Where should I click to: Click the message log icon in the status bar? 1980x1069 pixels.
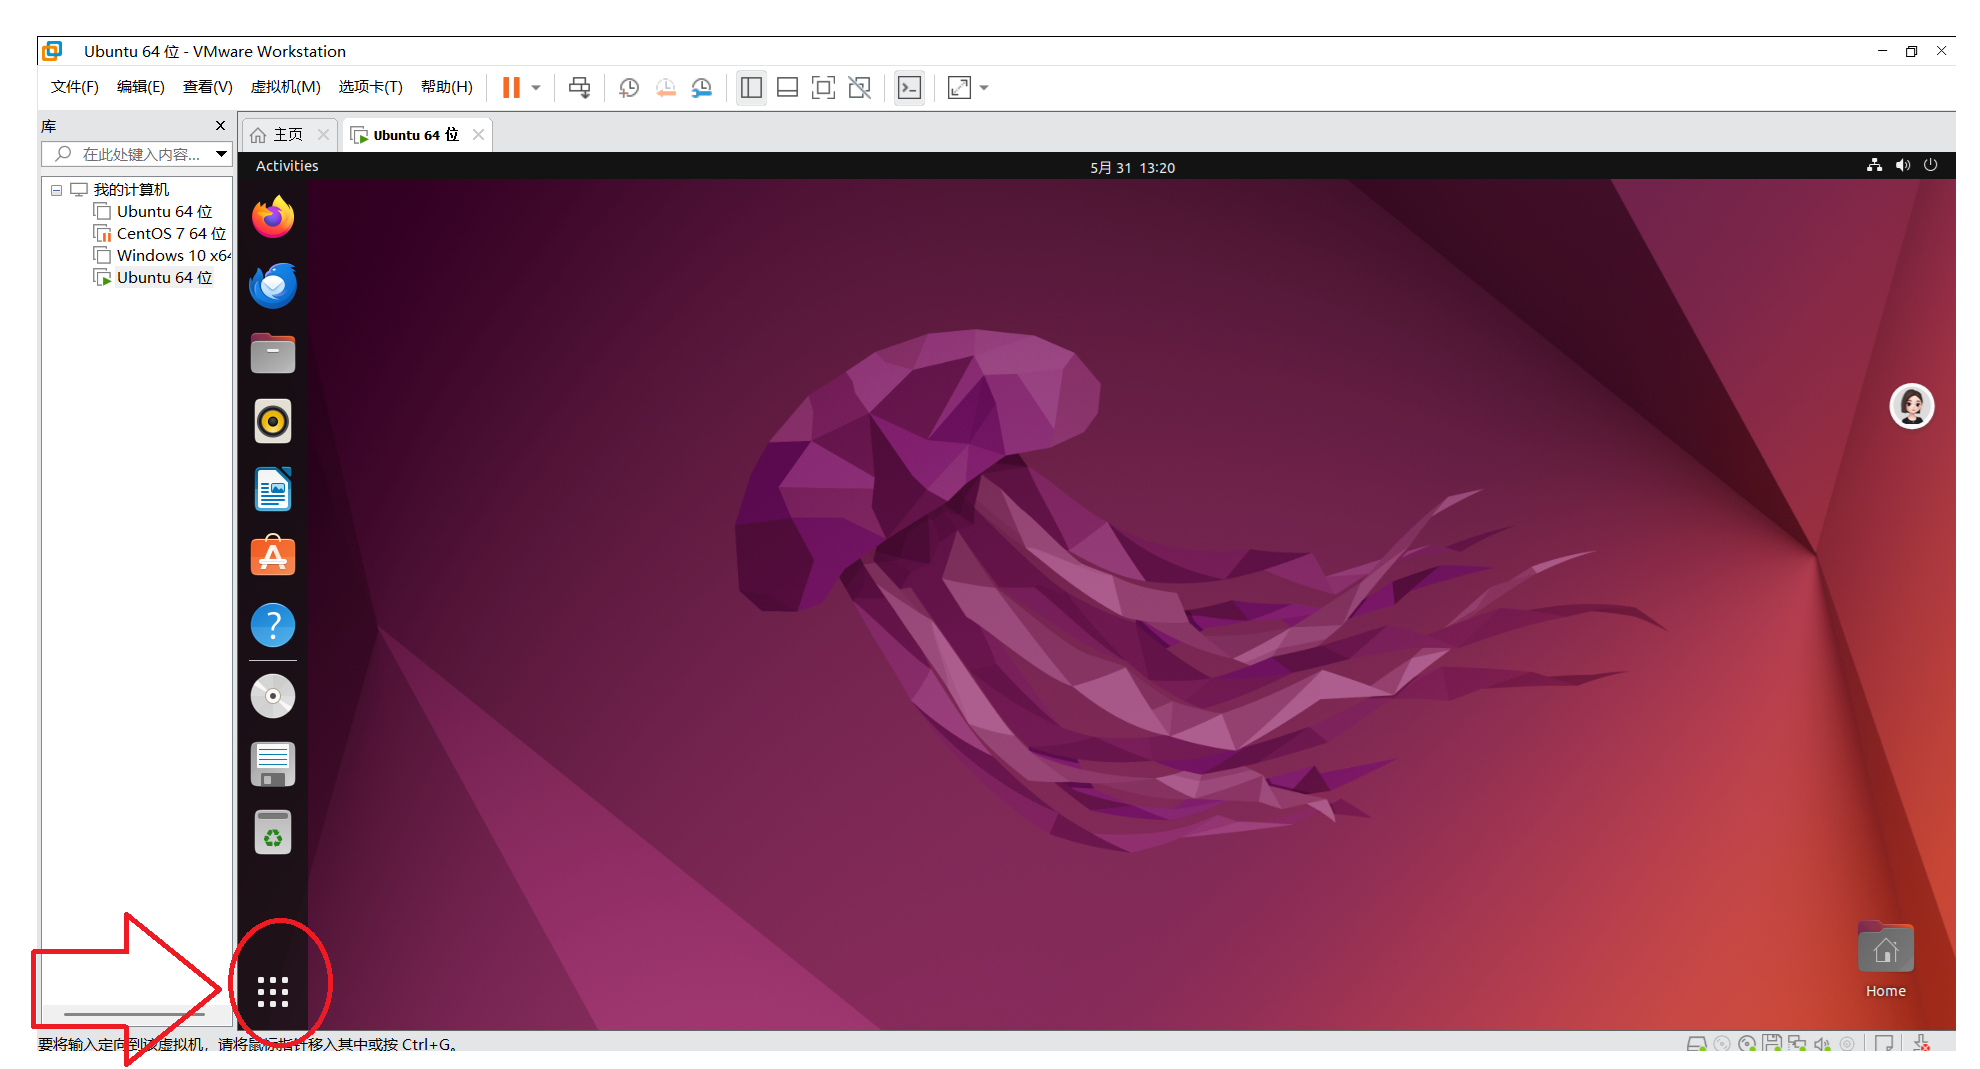pos(1884,1044)
